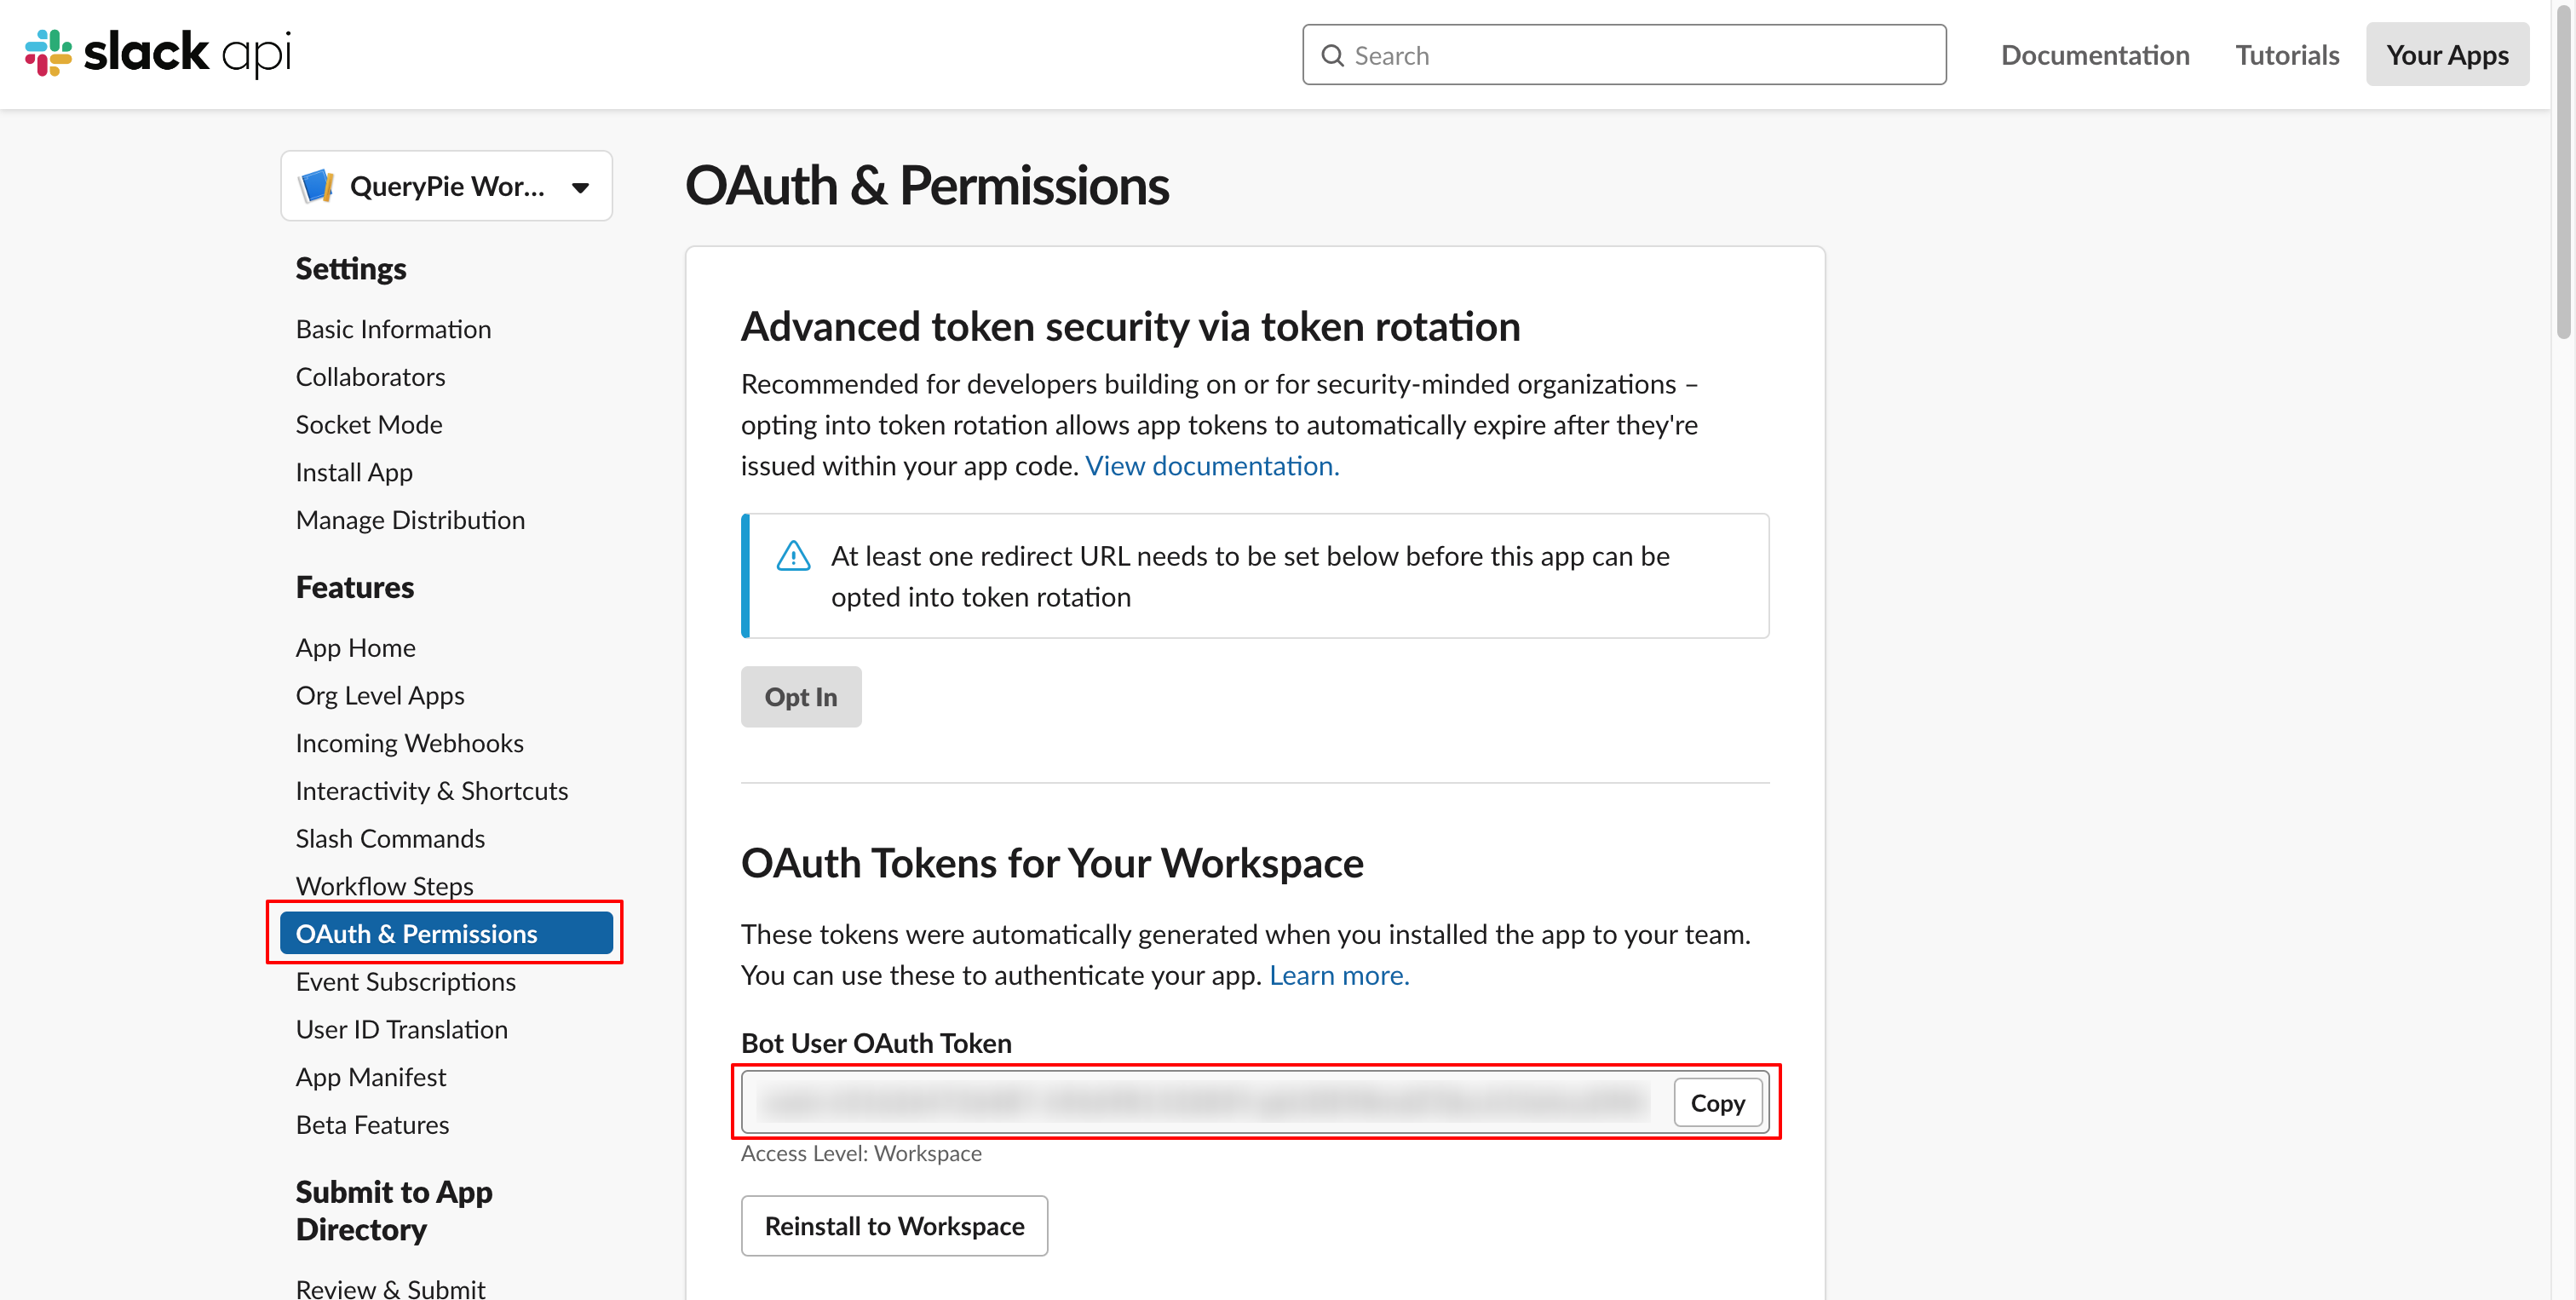Expand the QueryPie app selector dropdown
The height and width of the screenshot is (1300, 2576).
580,187
